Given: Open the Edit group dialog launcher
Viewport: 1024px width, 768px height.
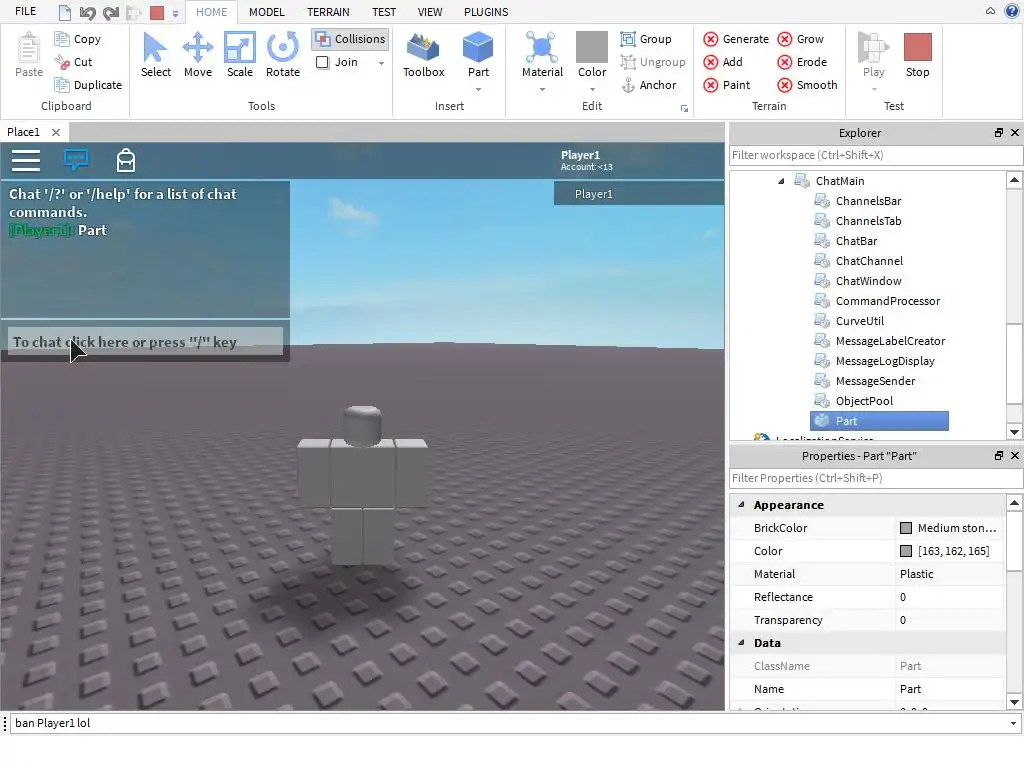Looking at the screenshot, I should pyautogui.click(x=684, y=108).
